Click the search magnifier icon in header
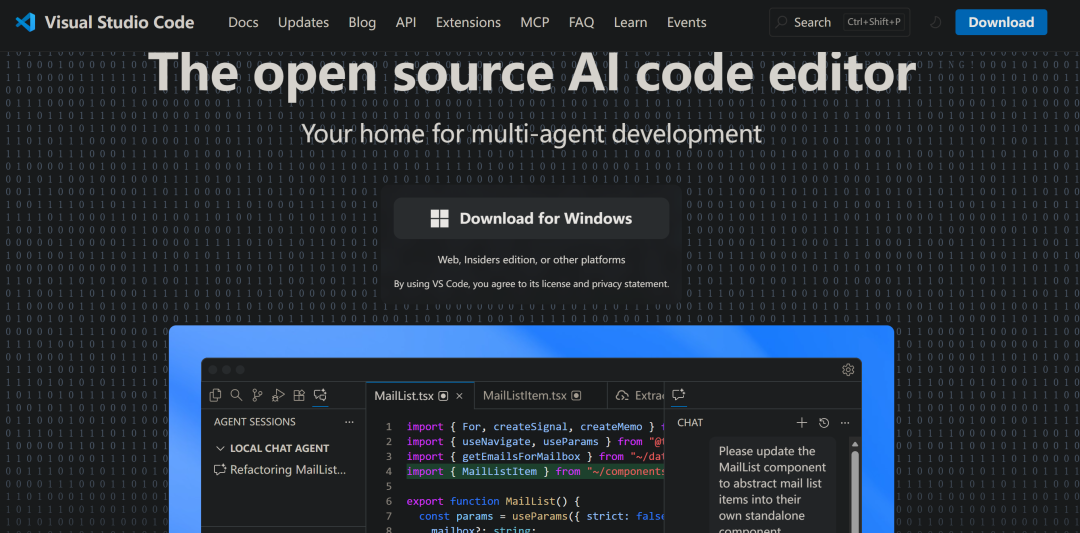Screen dimensions: 1080x533 pyautogui.click(x=781, y=23)
